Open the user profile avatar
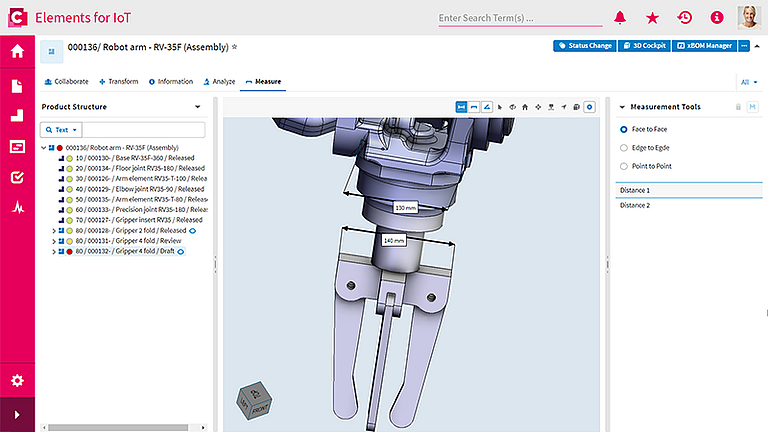Screen dimensions: 768x432 tap(749, 17)
